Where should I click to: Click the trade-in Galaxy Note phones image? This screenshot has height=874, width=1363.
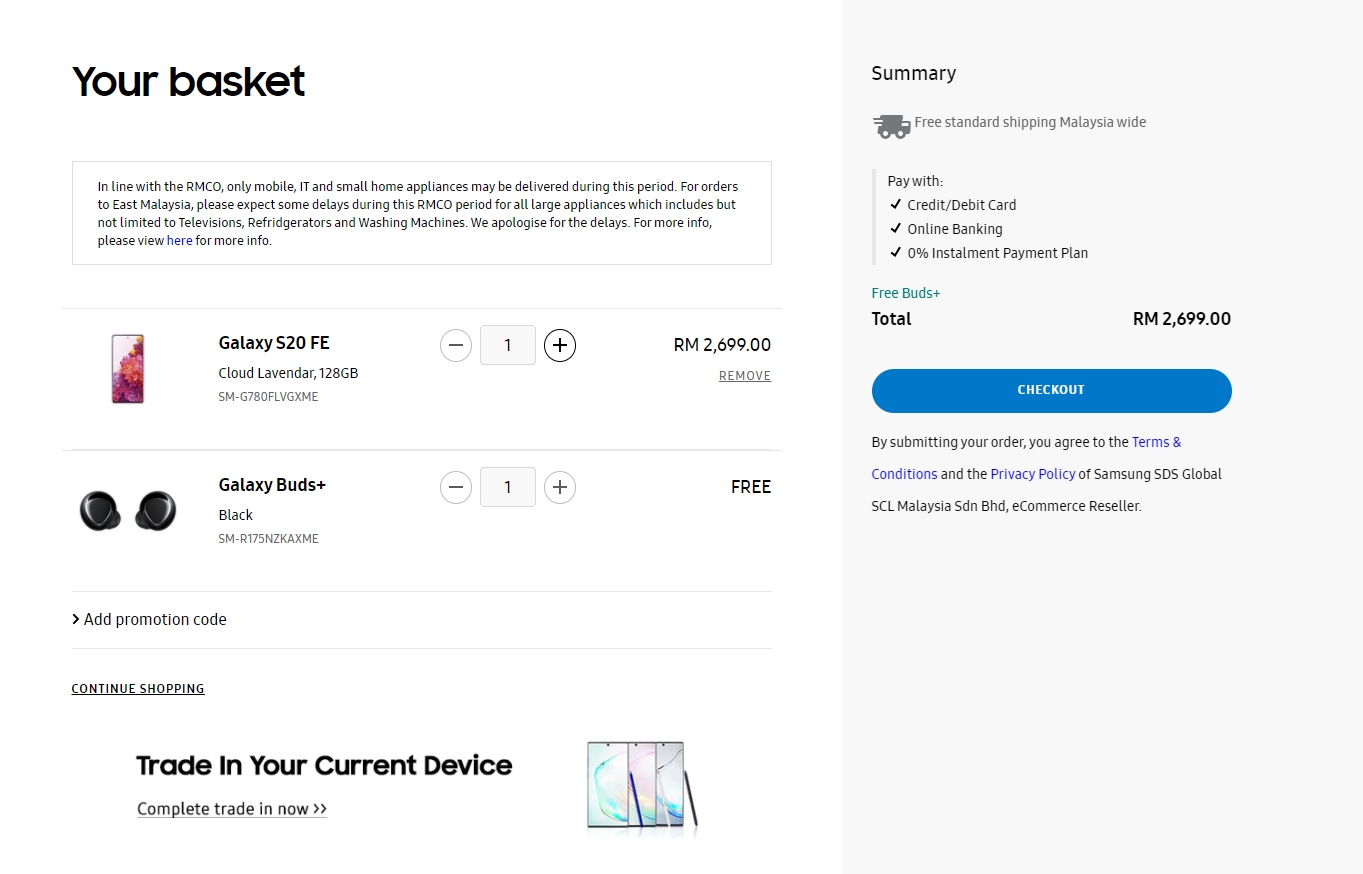[x=641, y=786]
